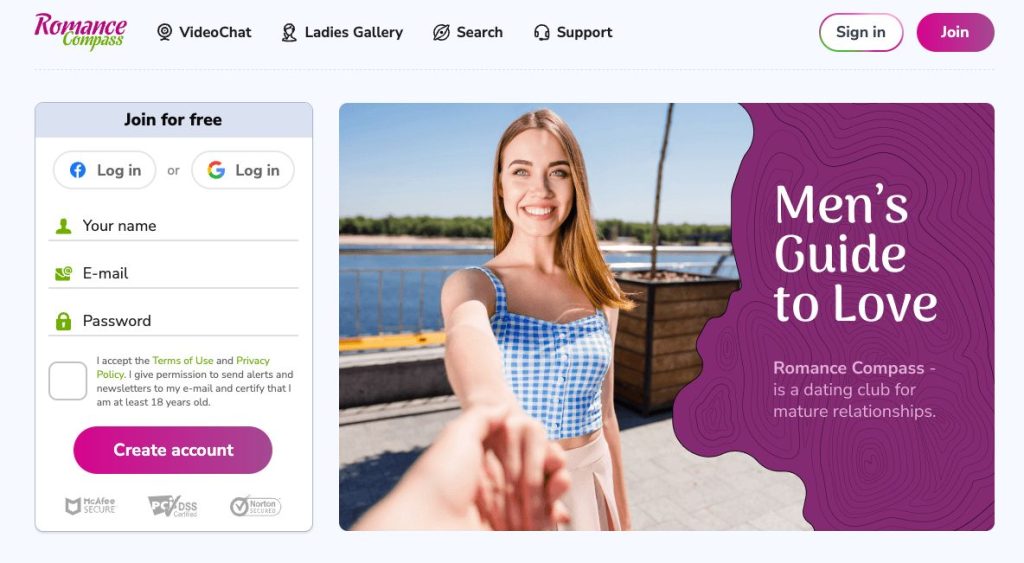The image size is (1024, 563).
Task: Click the Romance Compass logo
Action: 80,31
